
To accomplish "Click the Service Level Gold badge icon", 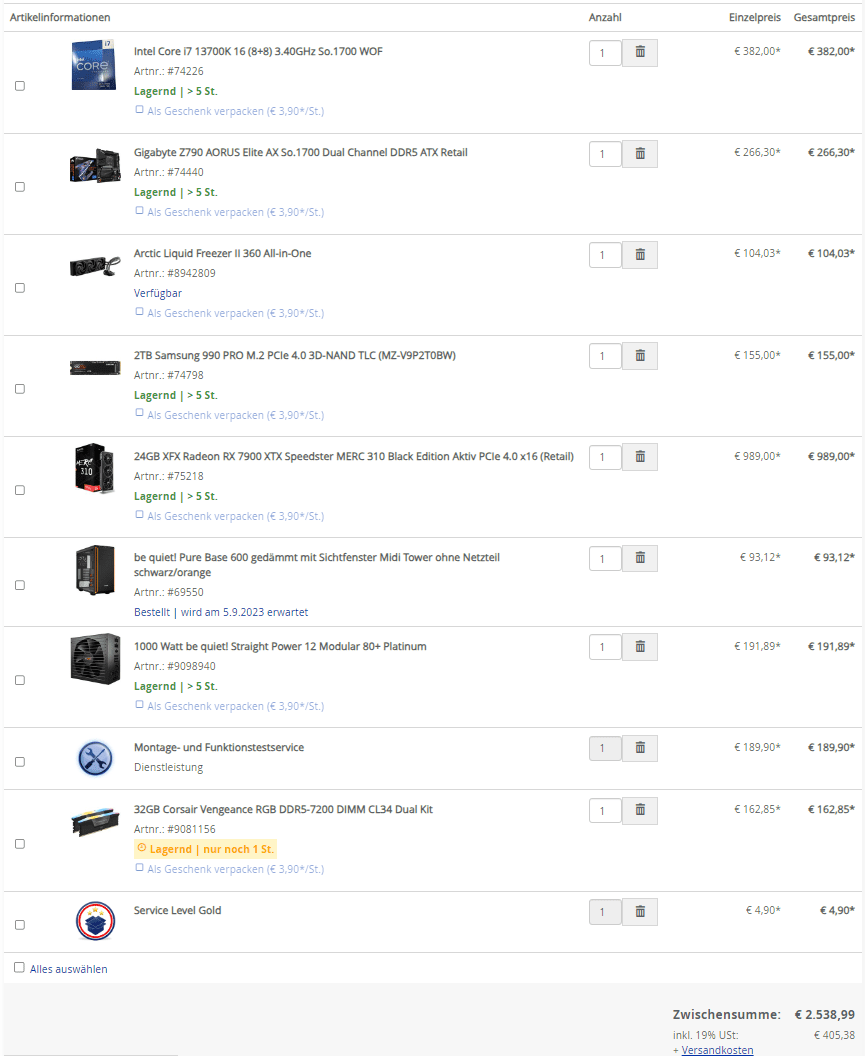I will coord(95,921).
